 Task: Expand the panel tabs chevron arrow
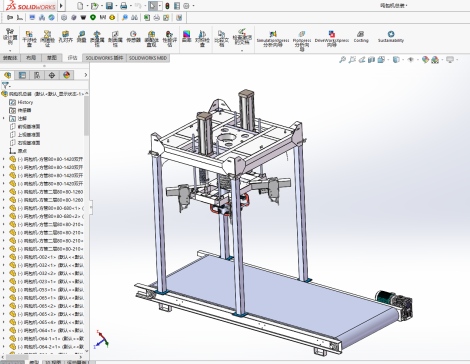[86, 75]
